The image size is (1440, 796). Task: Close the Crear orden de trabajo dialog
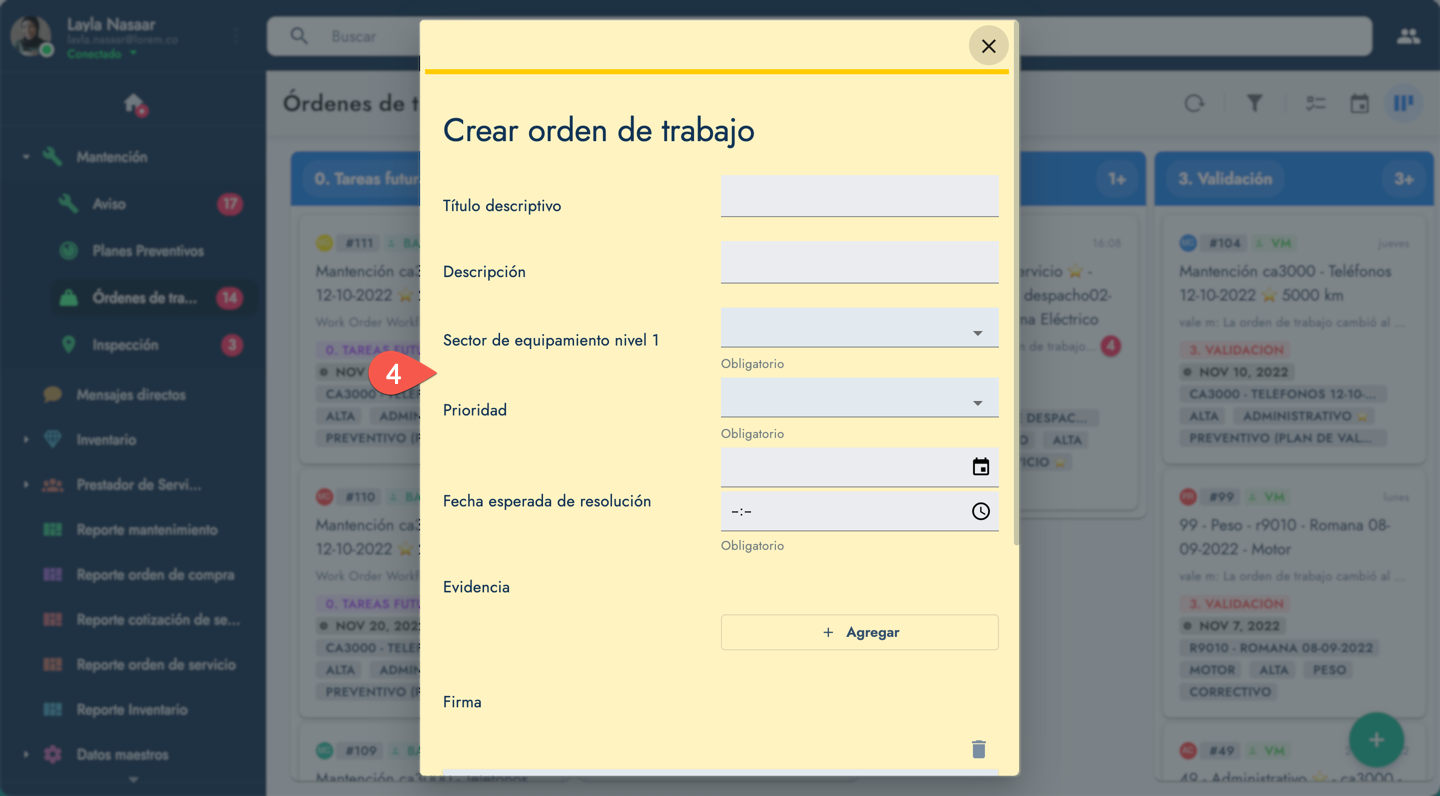[x=988, y=46]
